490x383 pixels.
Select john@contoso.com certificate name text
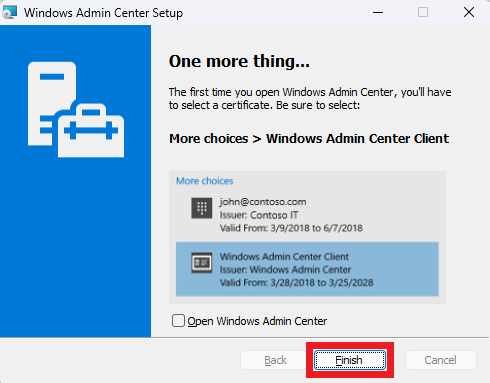pos(263,202)
